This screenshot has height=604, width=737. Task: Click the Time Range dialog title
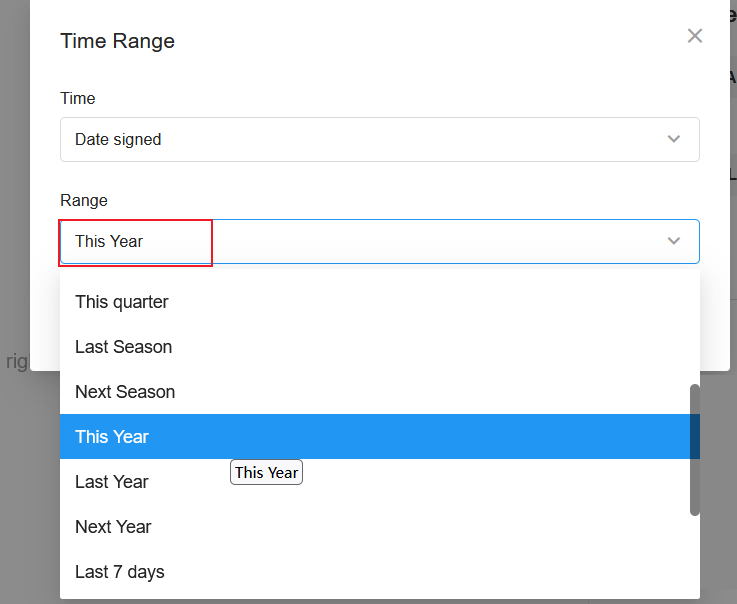pos(118,41)
